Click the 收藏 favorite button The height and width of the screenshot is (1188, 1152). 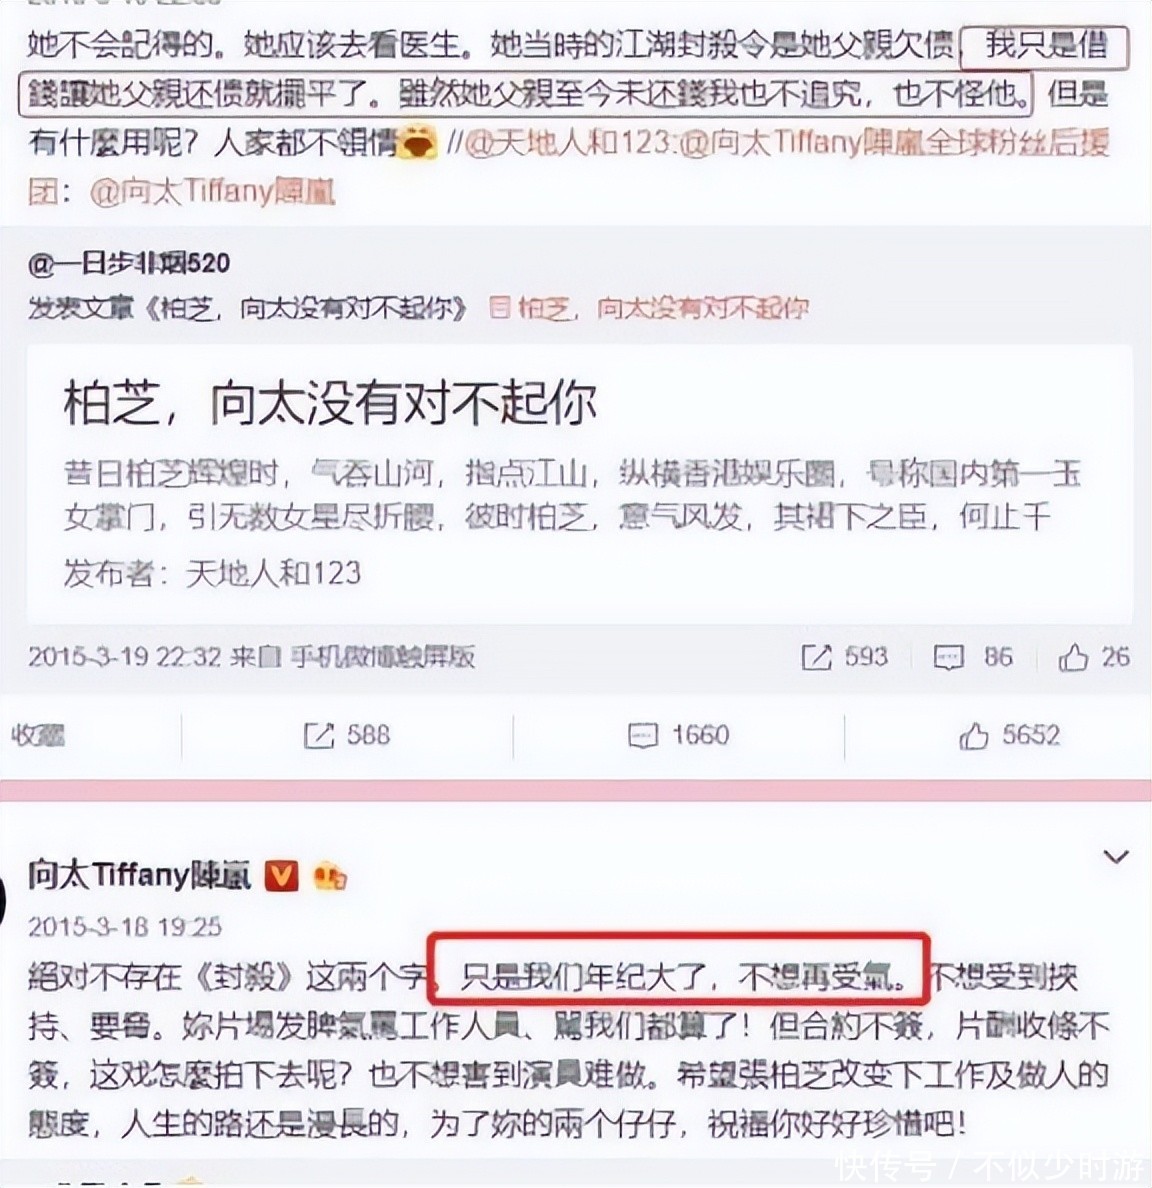pyautogui.click(x=38, y=735)
